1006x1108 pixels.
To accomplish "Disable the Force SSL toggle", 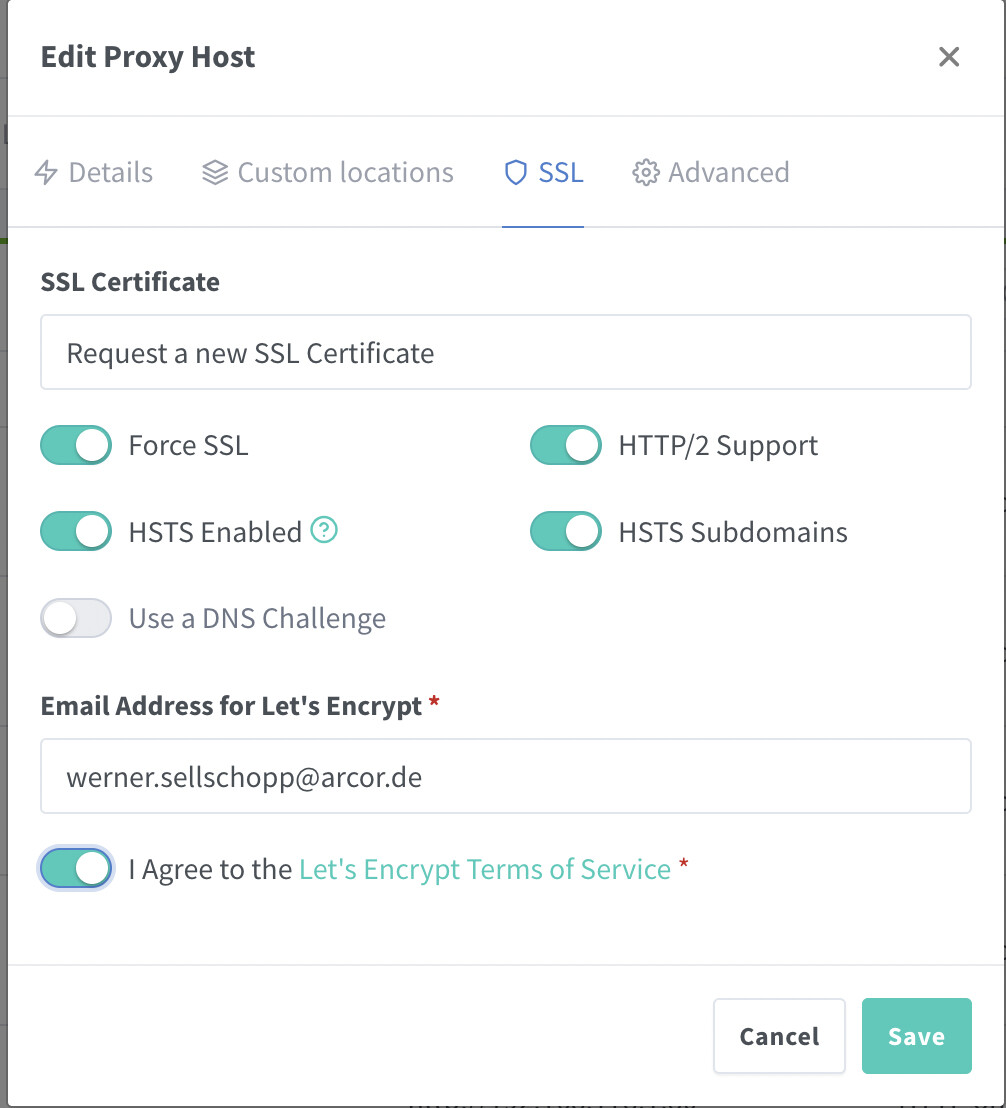I will click(76, 445).
